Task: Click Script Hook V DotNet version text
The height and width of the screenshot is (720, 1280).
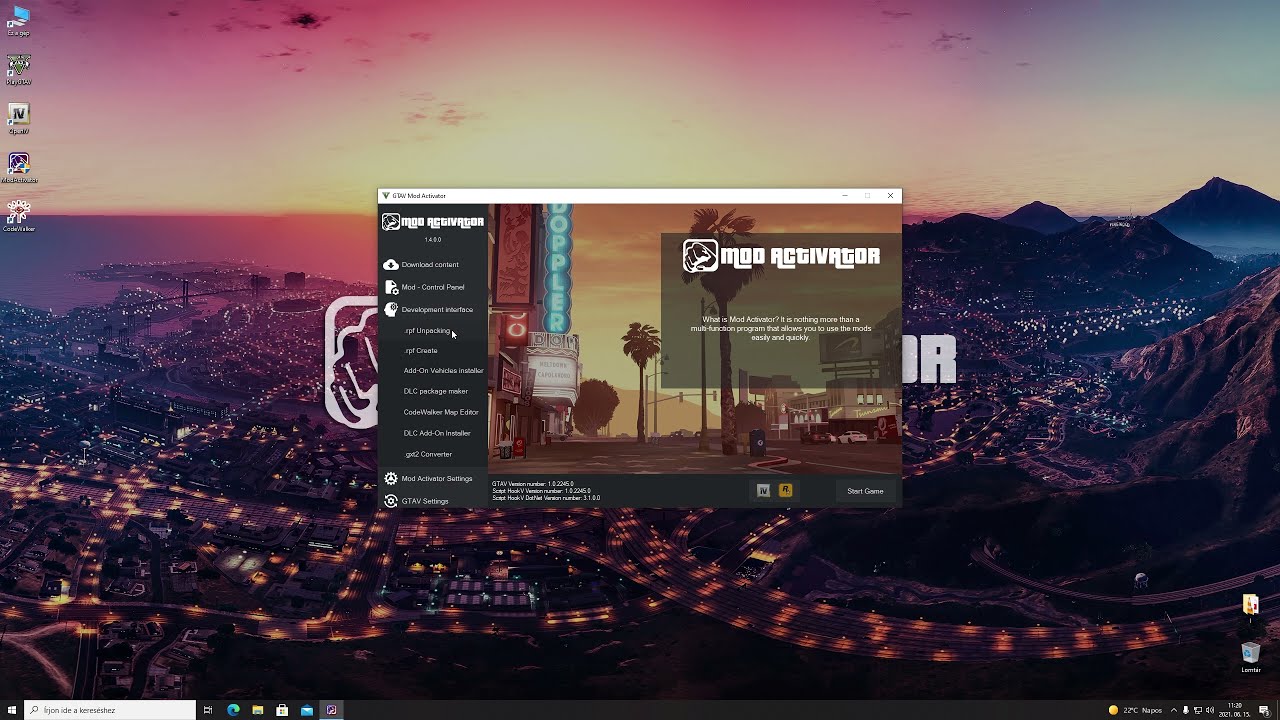Action: [x=546, y=498]
